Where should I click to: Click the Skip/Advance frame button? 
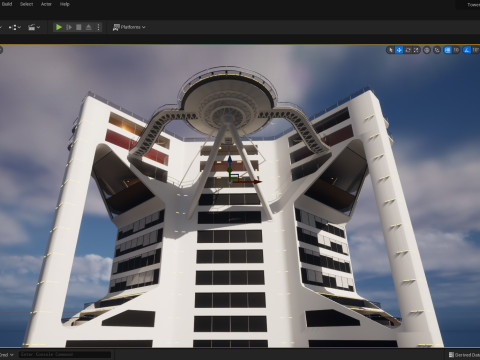69,27
